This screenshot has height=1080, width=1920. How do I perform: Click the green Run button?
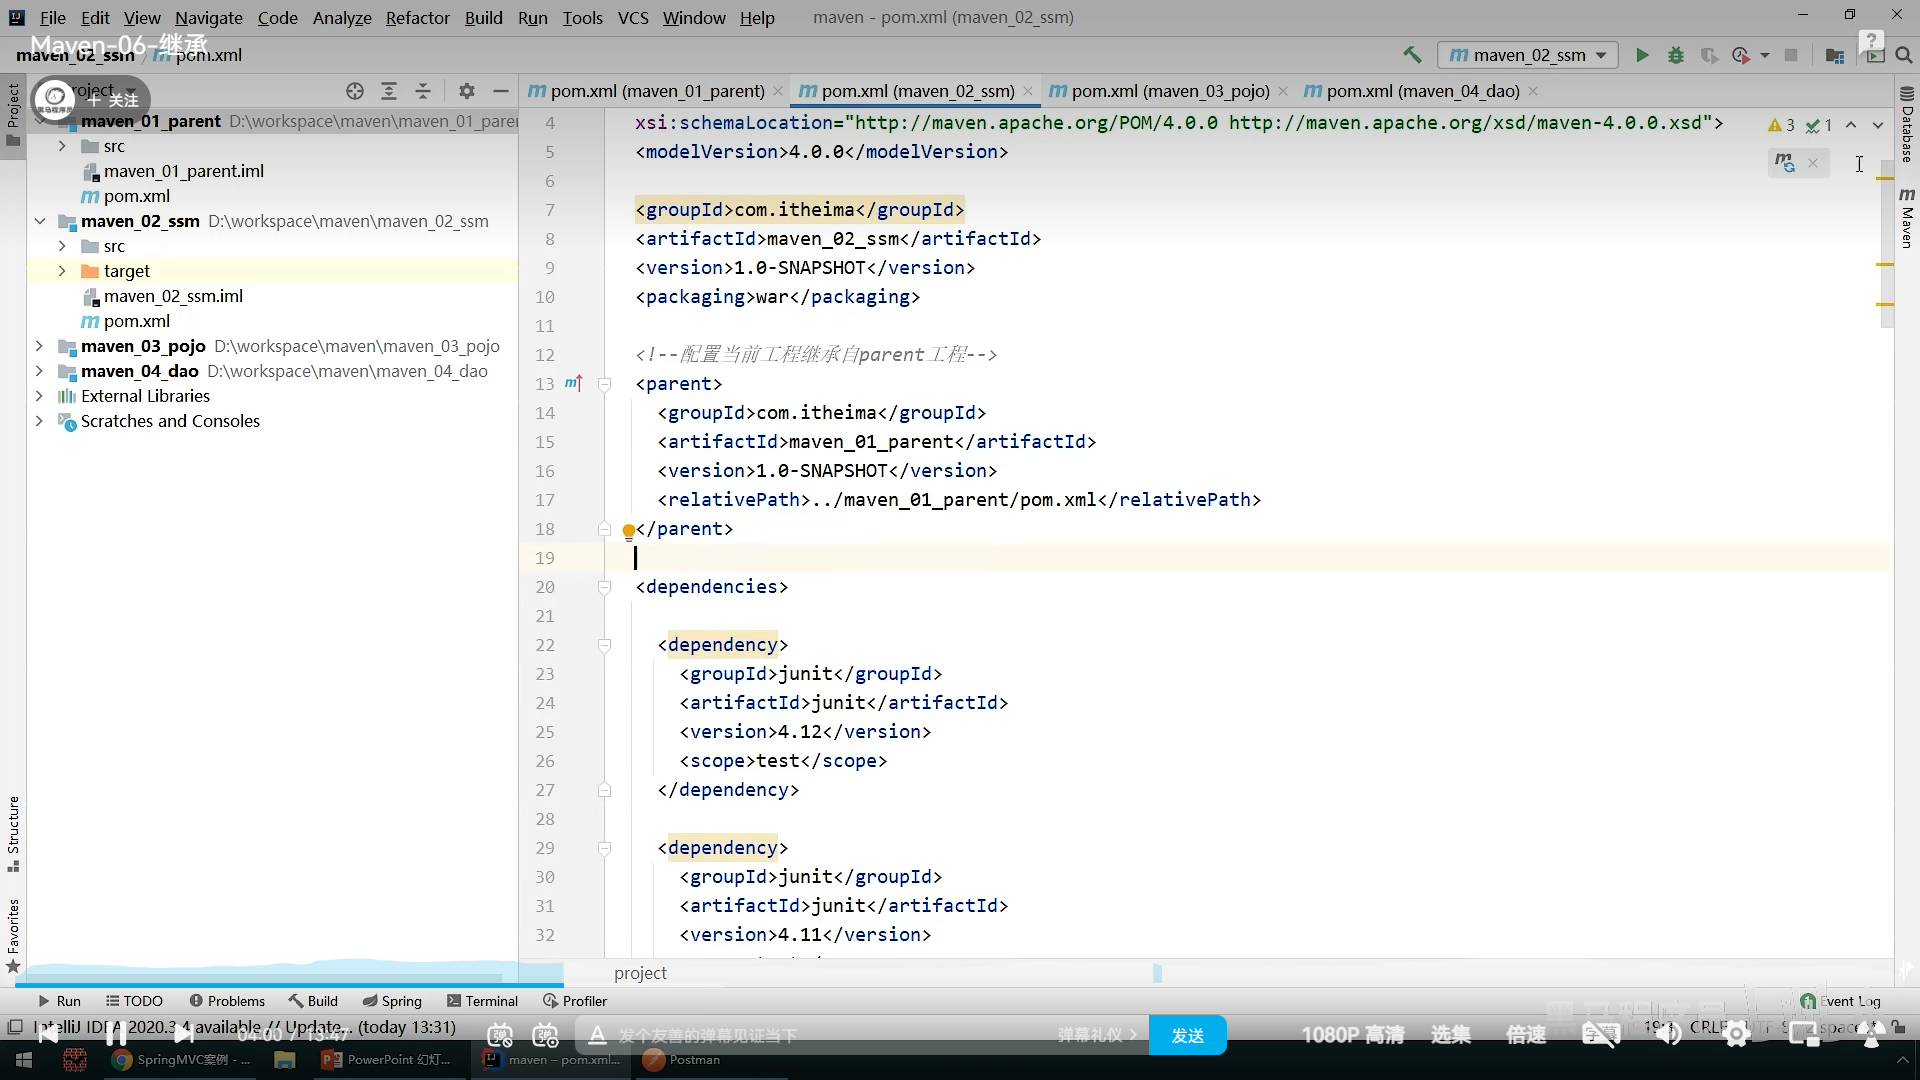pyautogui.click(x=1641, y=56)
